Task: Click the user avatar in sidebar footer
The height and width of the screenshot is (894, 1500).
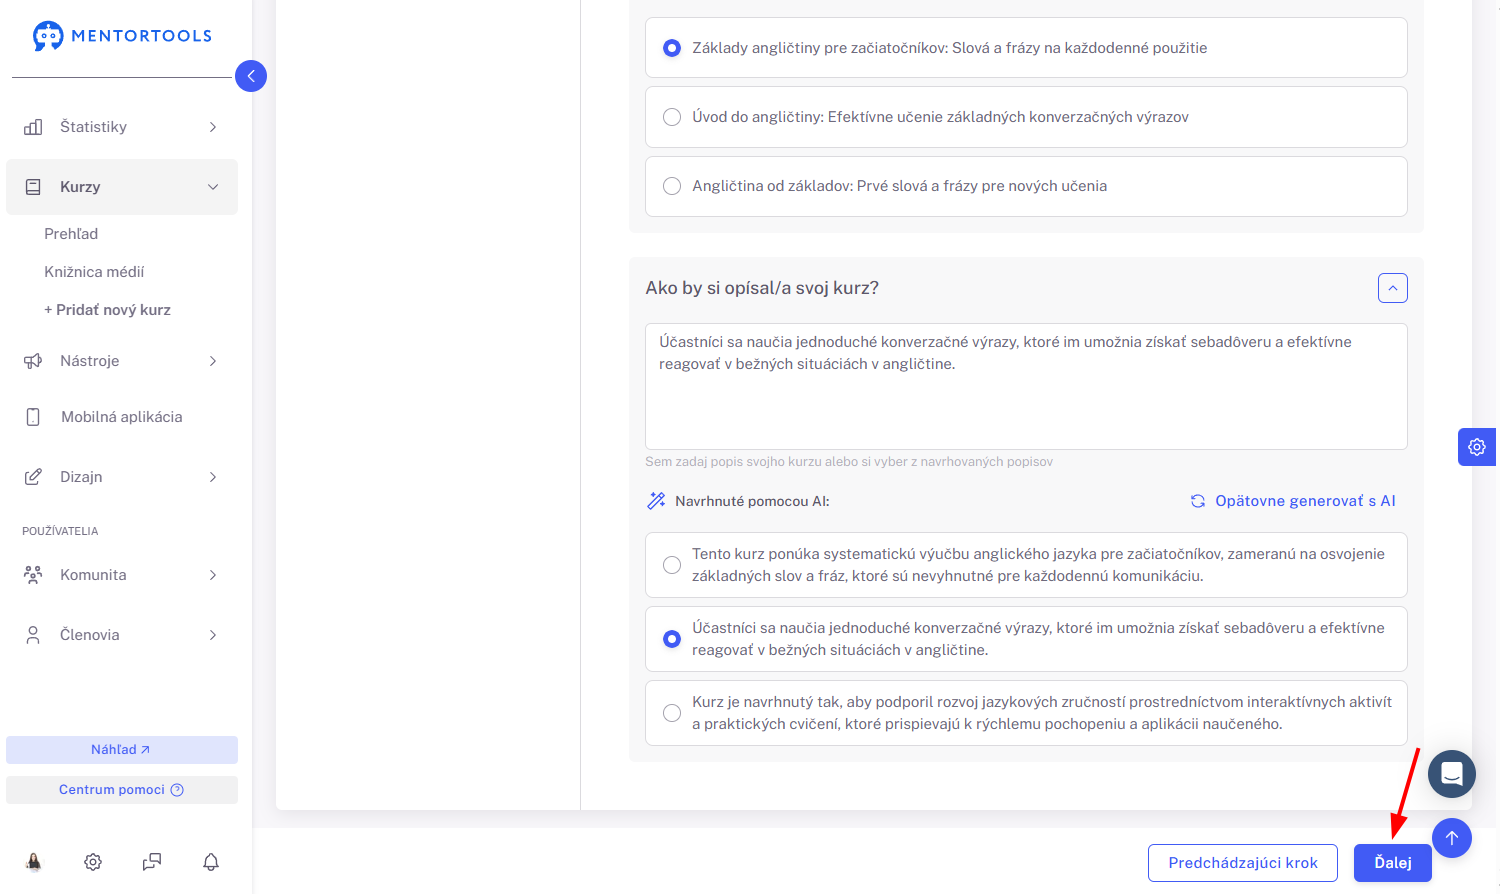Action: pyautogui.click(x=34, y=862)
